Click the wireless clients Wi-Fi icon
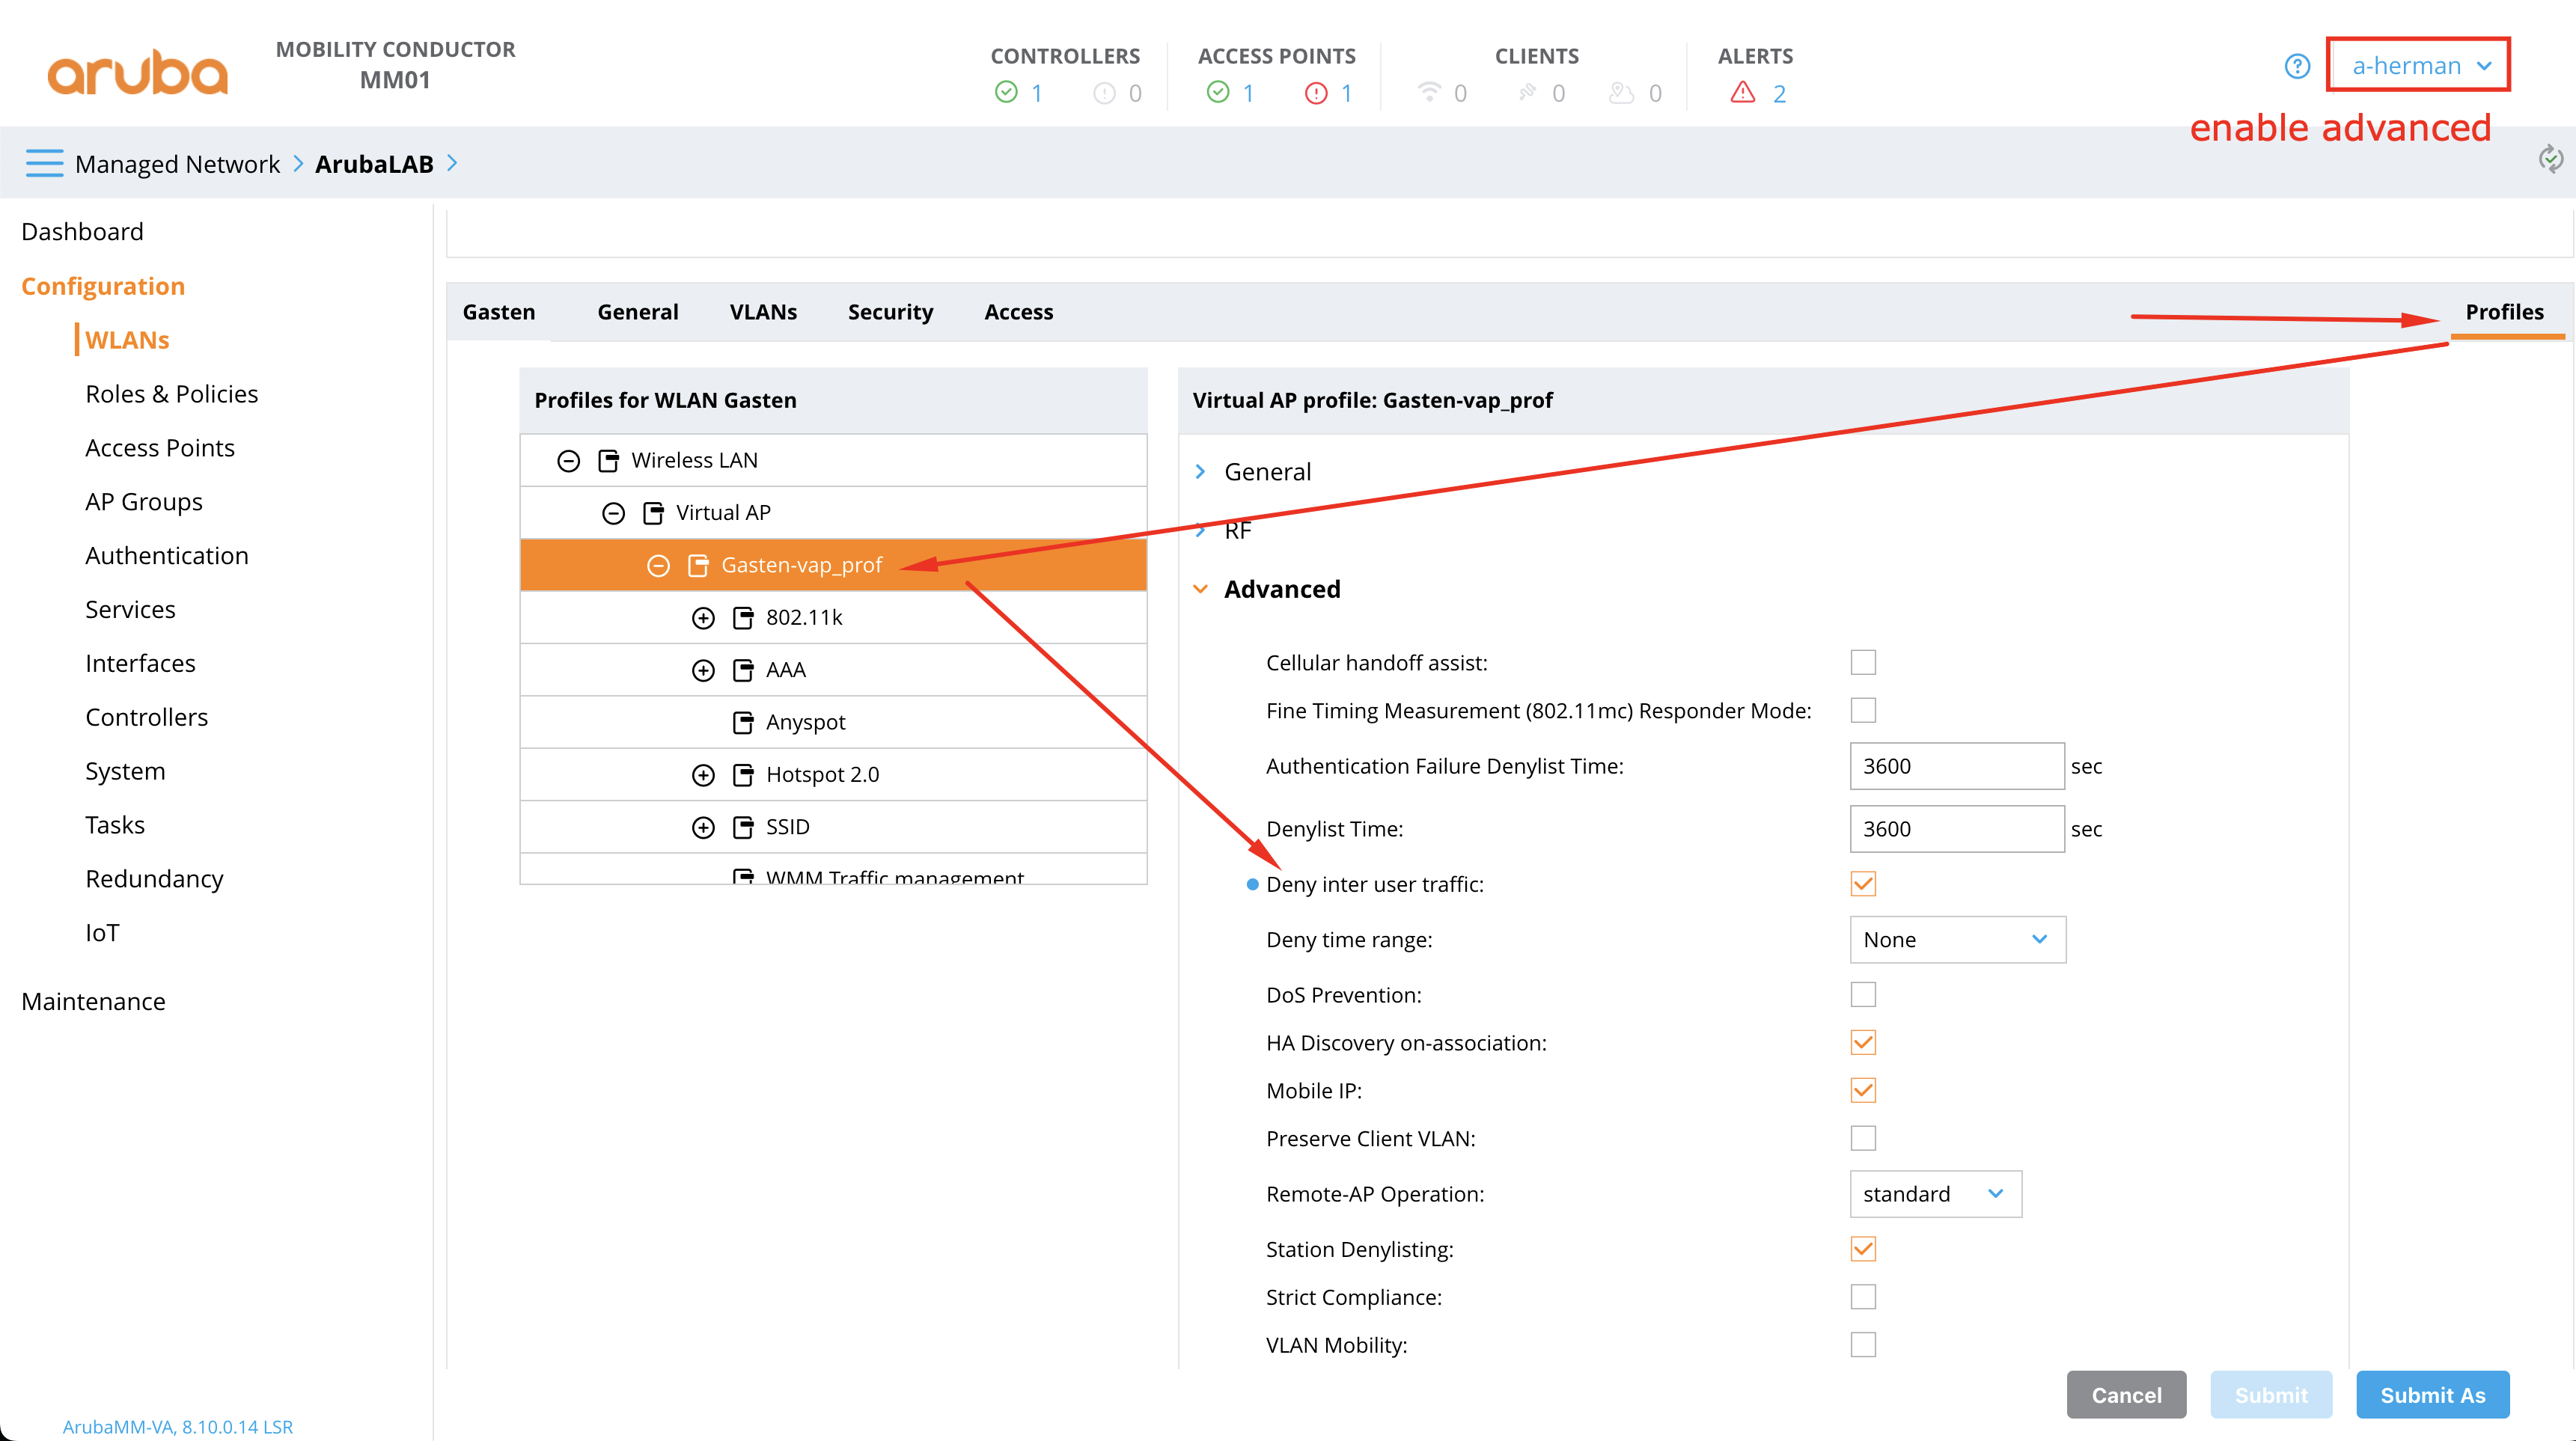The image size is (2576, 1441). click(1430, 92)
